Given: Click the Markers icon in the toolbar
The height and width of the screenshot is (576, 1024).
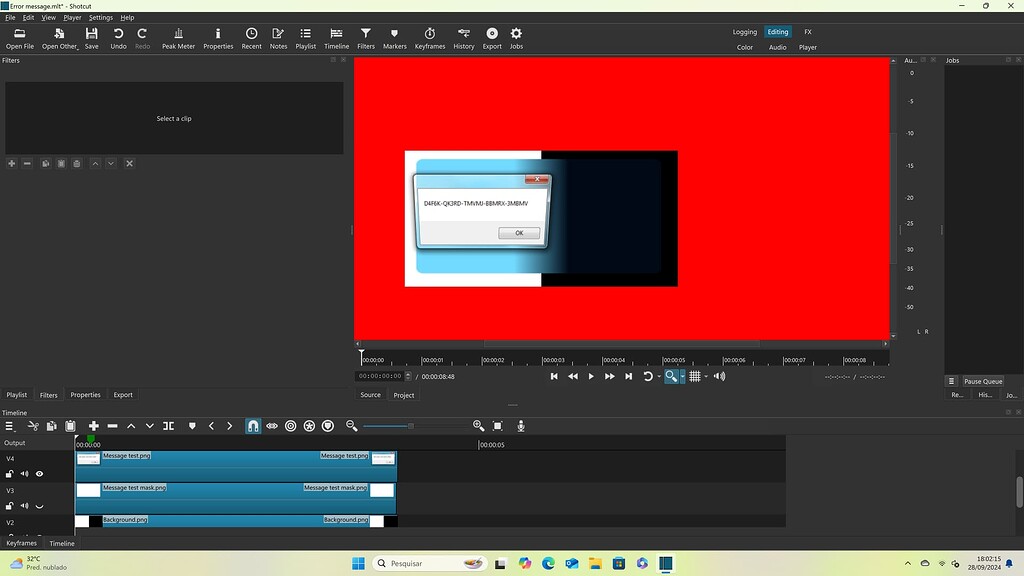Looking at the screenshot, I should pyautogui.click(x=394, y=37).
